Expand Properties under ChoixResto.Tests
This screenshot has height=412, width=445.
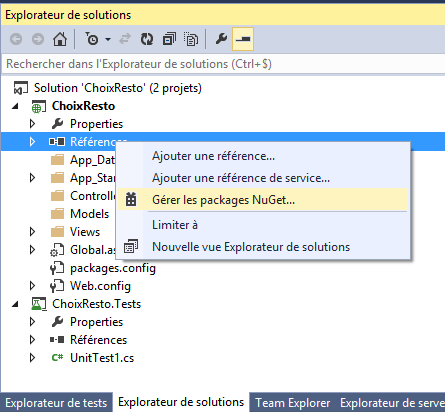pos(32,322)
